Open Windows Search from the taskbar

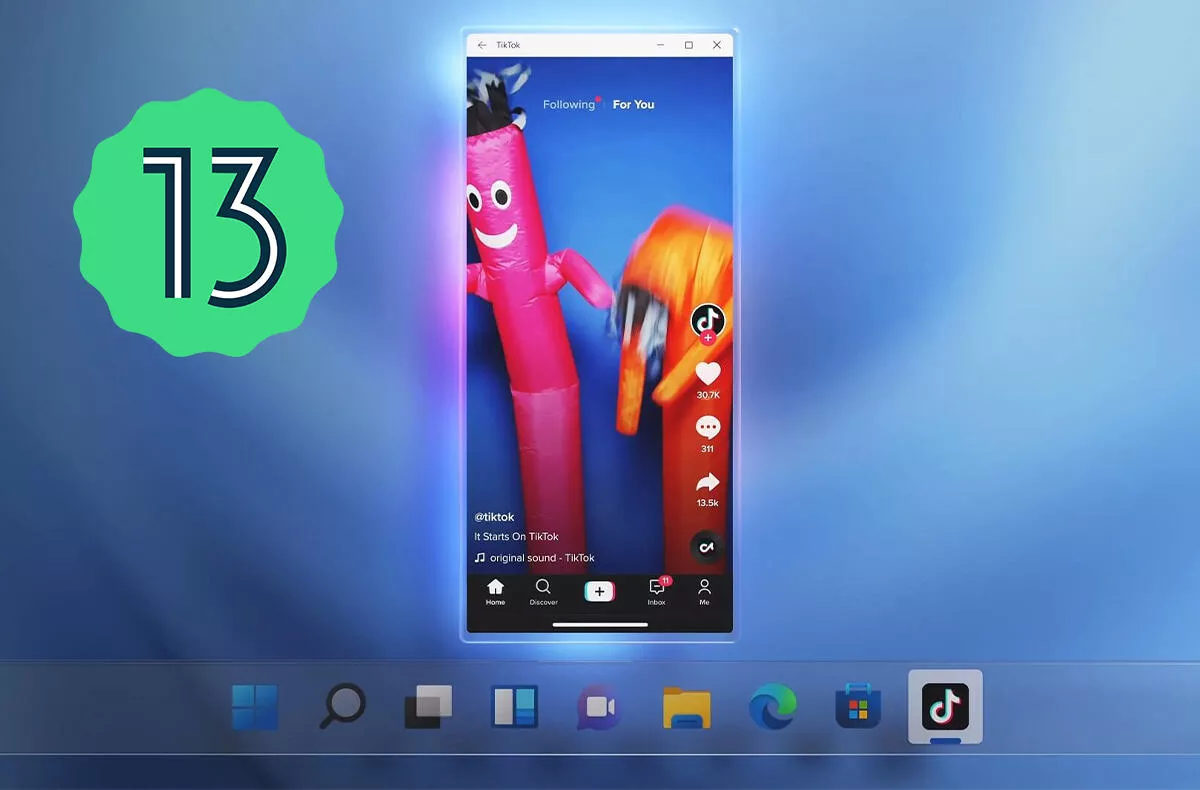pyautogui.click(x=342, y=707)
